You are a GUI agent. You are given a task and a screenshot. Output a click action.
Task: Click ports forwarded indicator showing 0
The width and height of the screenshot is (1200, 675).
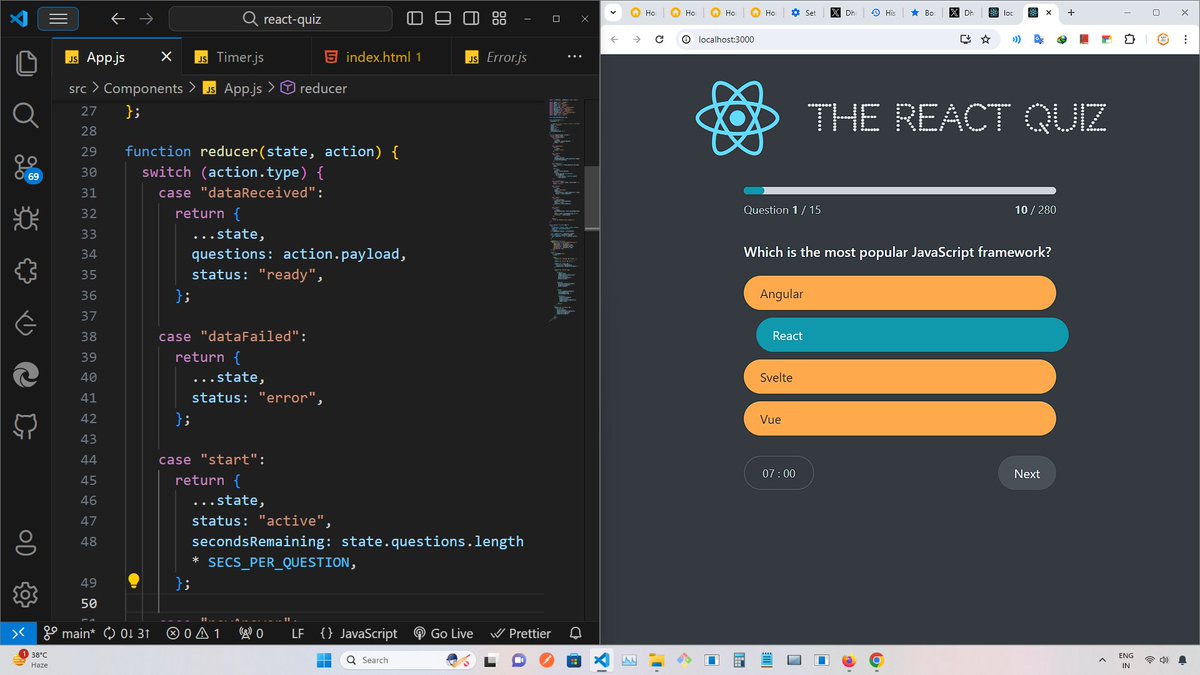click(x=252, y=633)
